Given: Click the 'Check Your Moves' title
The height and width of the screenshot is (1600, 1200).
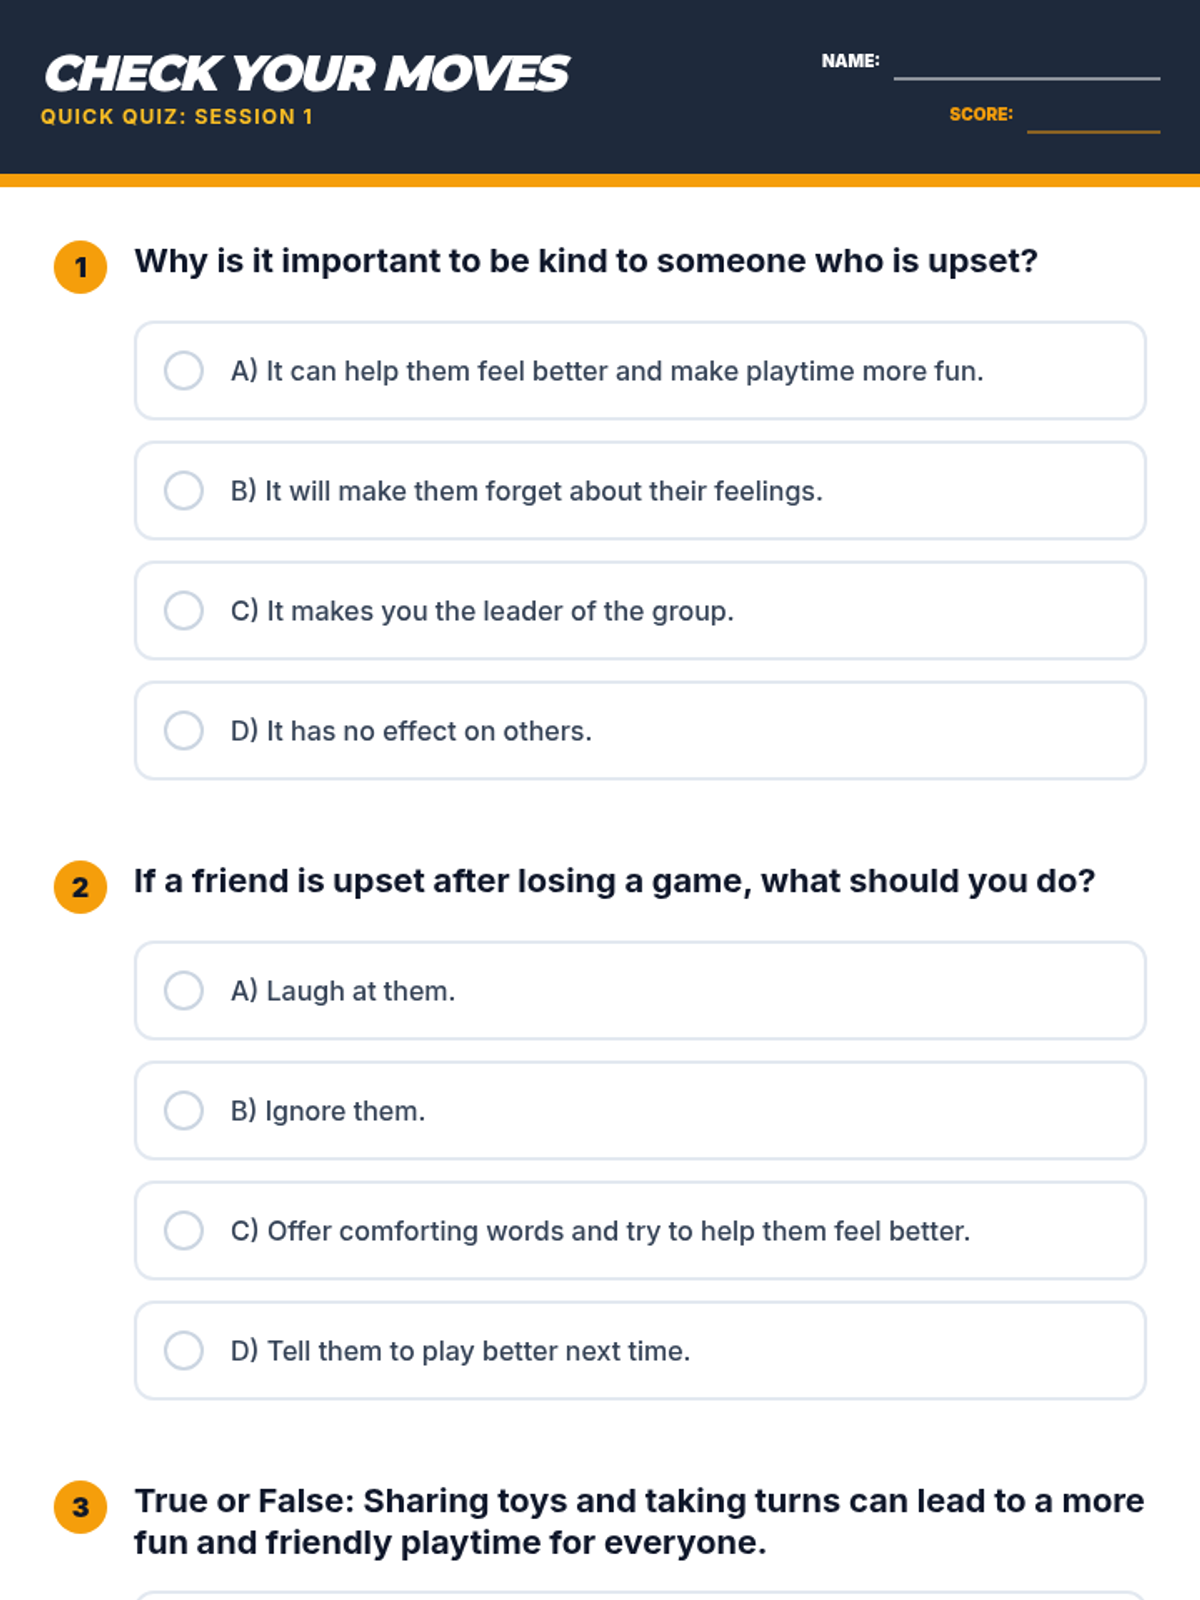Looking at the screenshot, I should click(306, 74).
